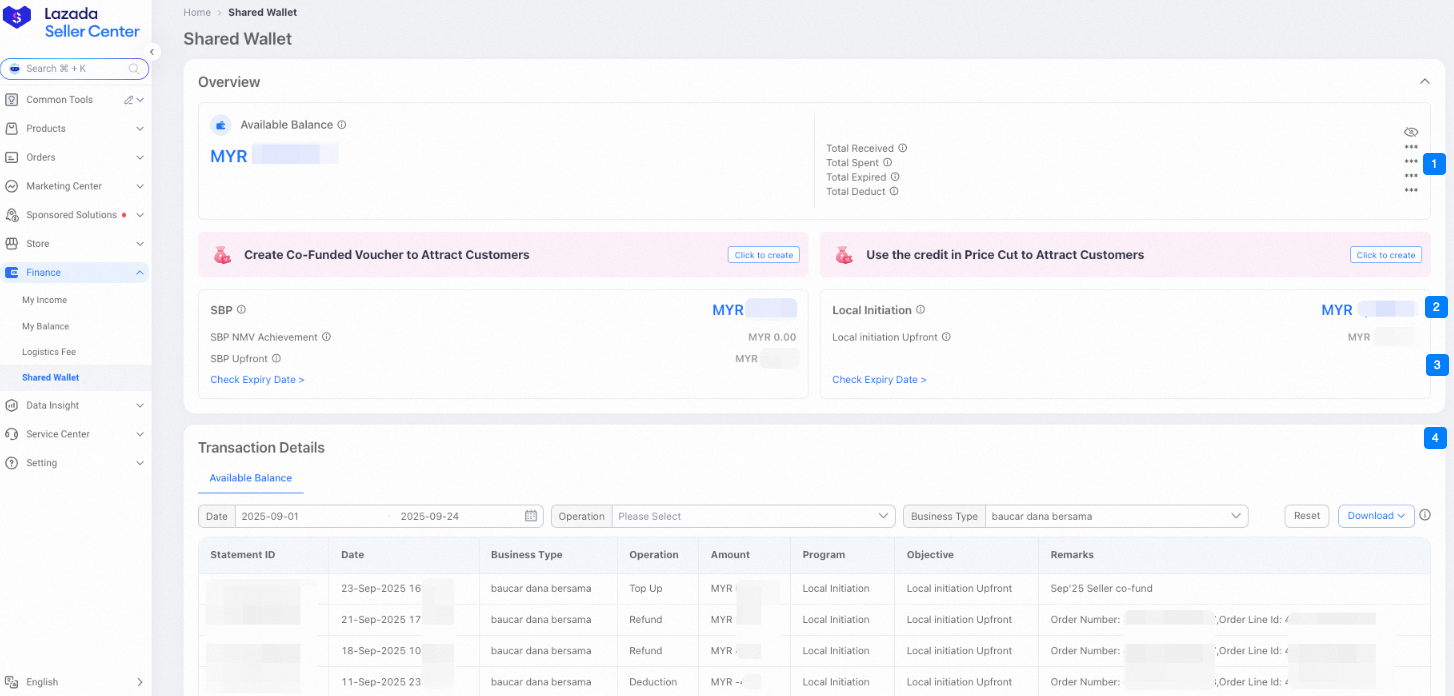Open the Business Type dropdown
Screen dimensions: 1454x696
[x=1115, y=516]
